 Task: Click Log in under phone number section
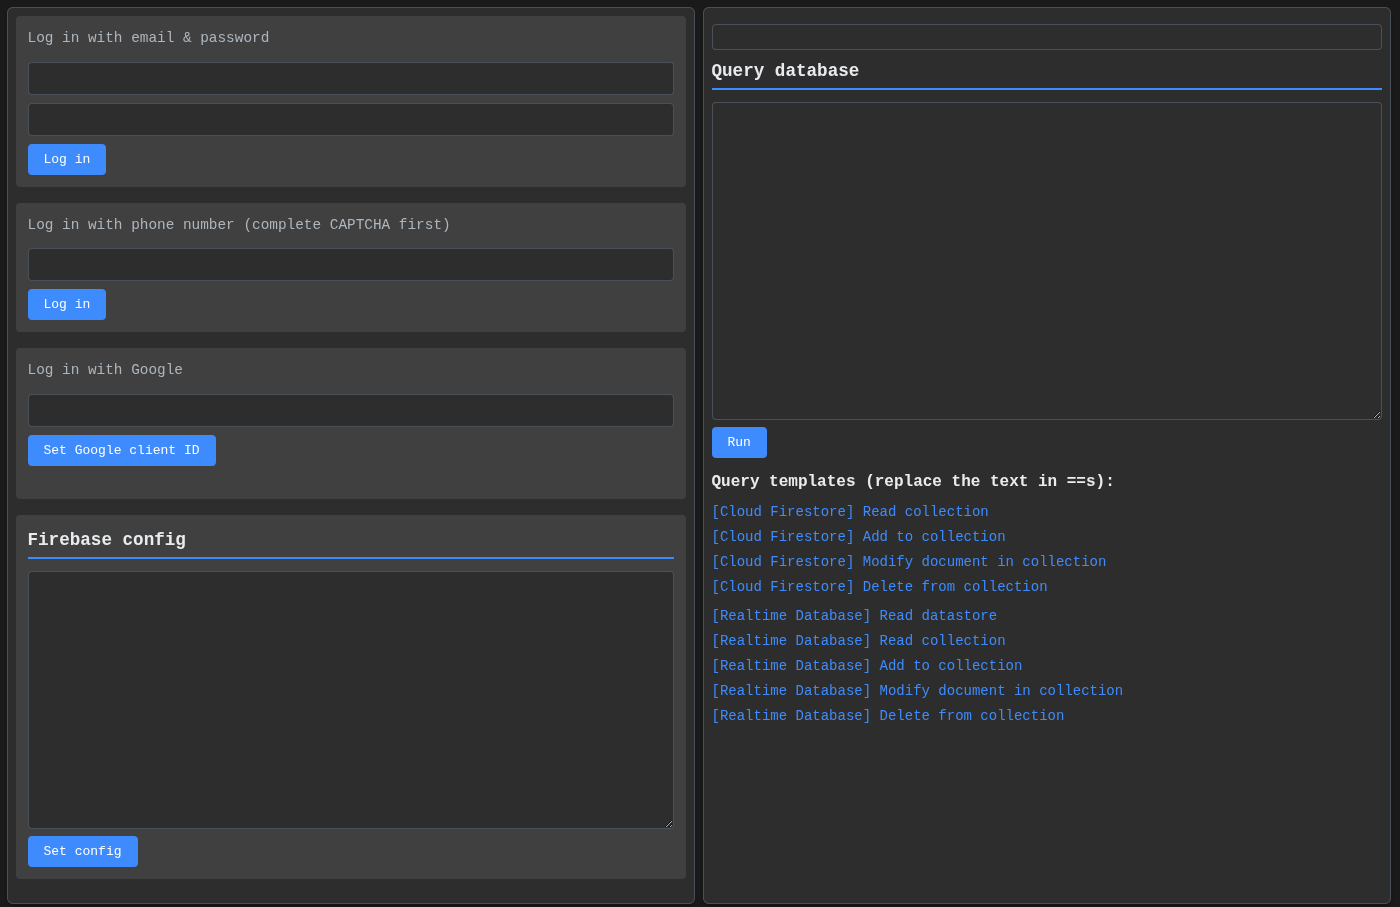click(x=67, y=304)
